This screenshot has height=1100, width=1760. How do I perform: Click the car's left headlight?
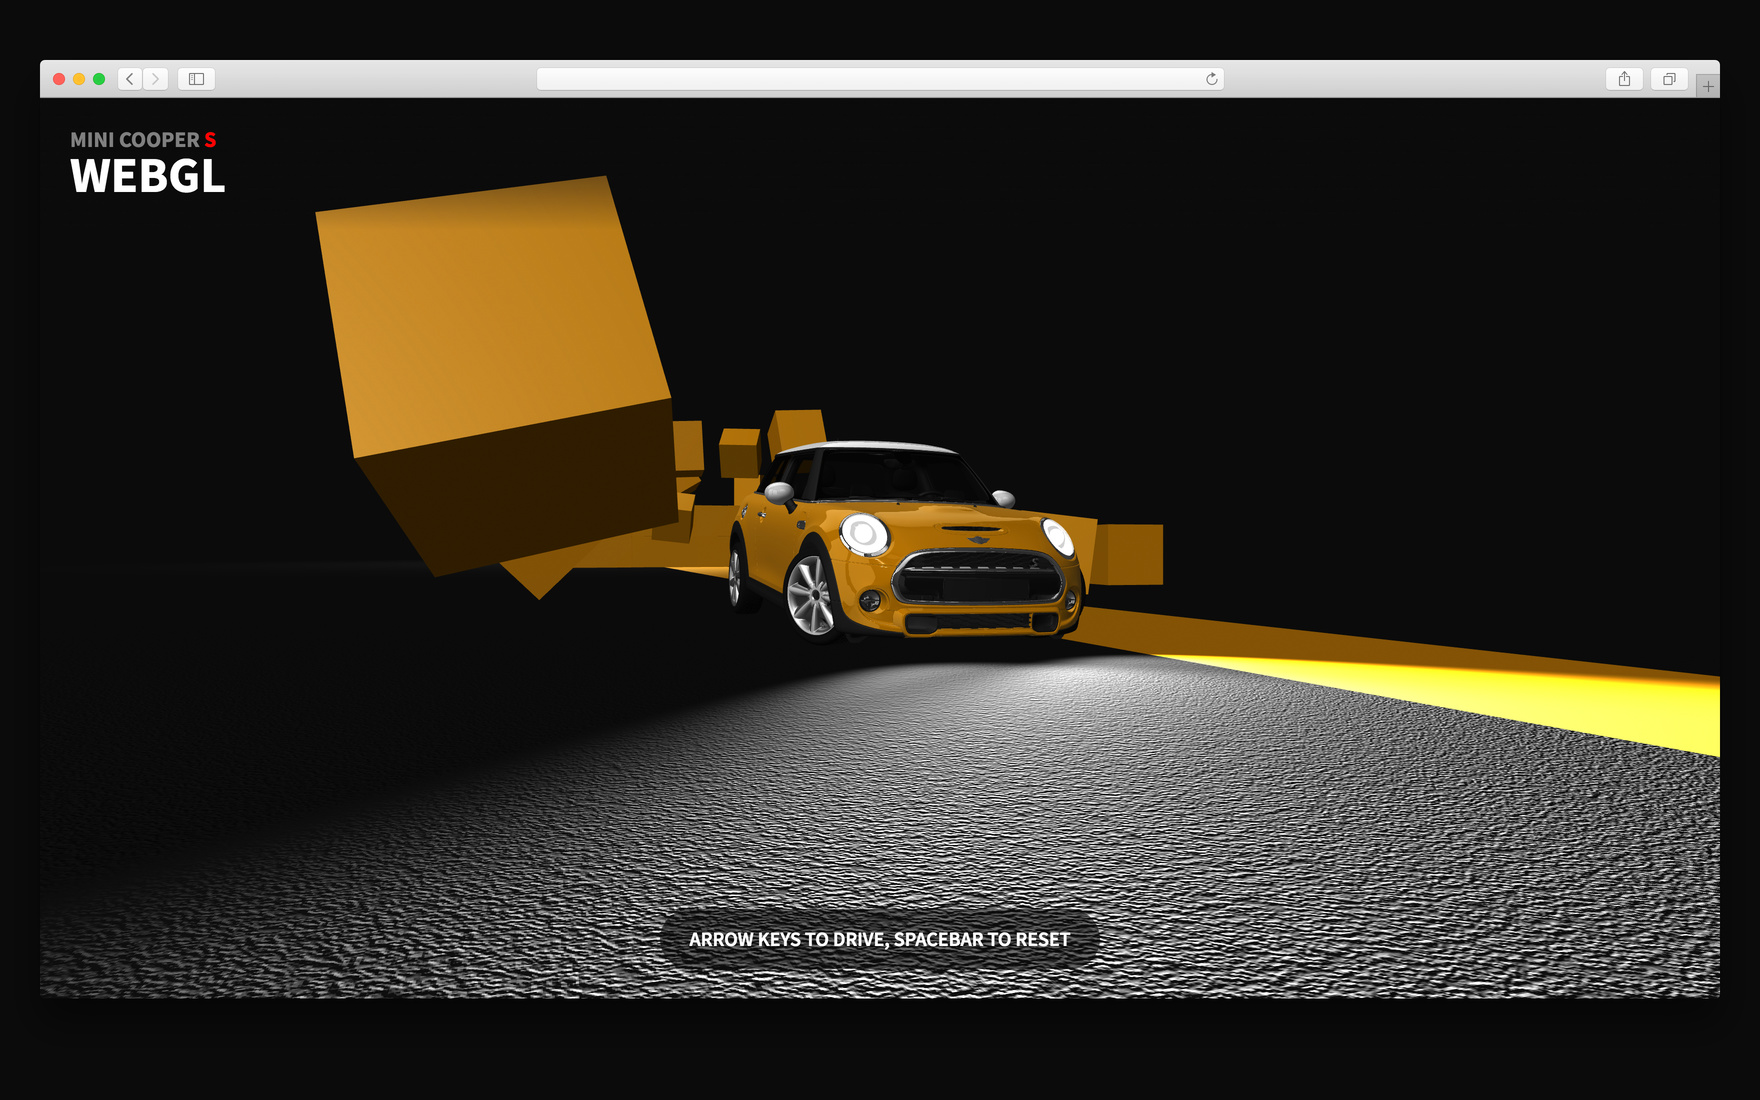click(864, 534)
